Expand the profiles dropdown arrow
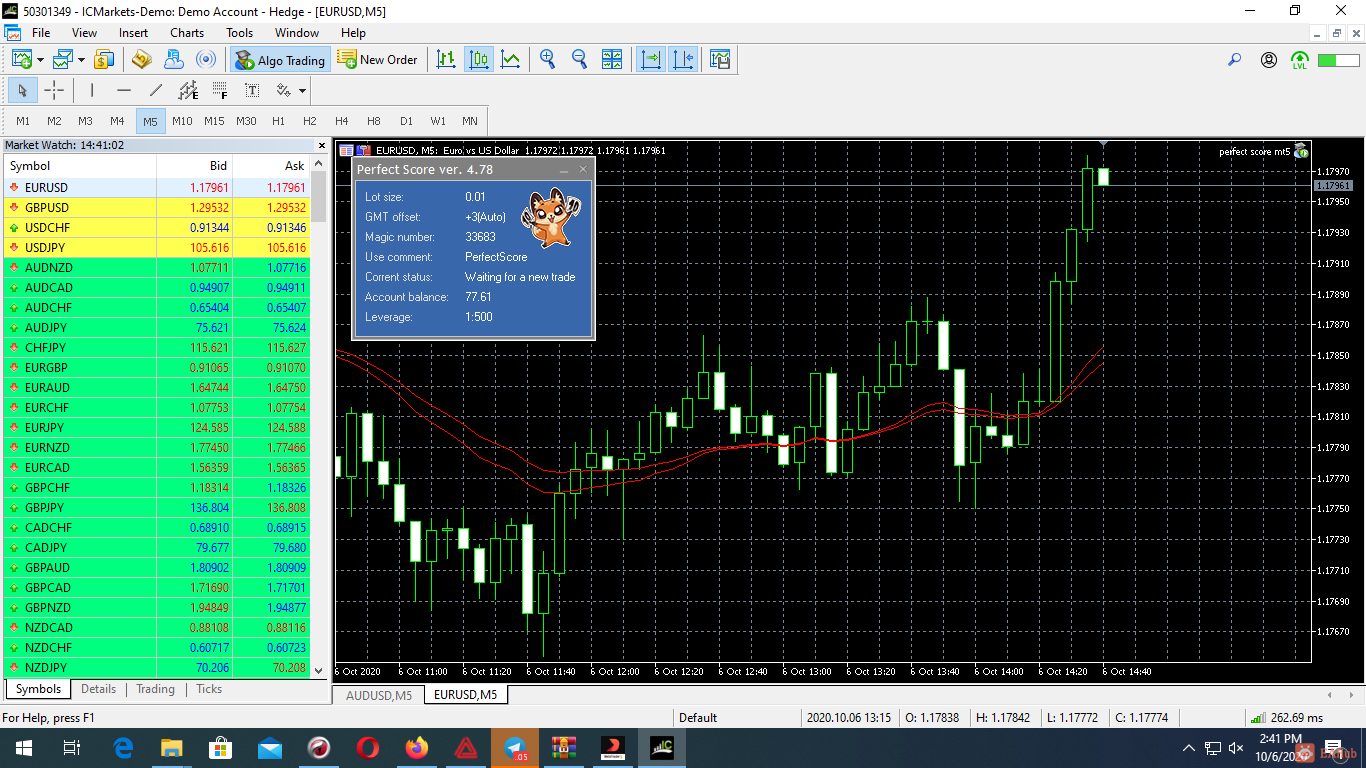Image resolution: width=1366 pixels, height=768 pixels. [x=81, y=60]
